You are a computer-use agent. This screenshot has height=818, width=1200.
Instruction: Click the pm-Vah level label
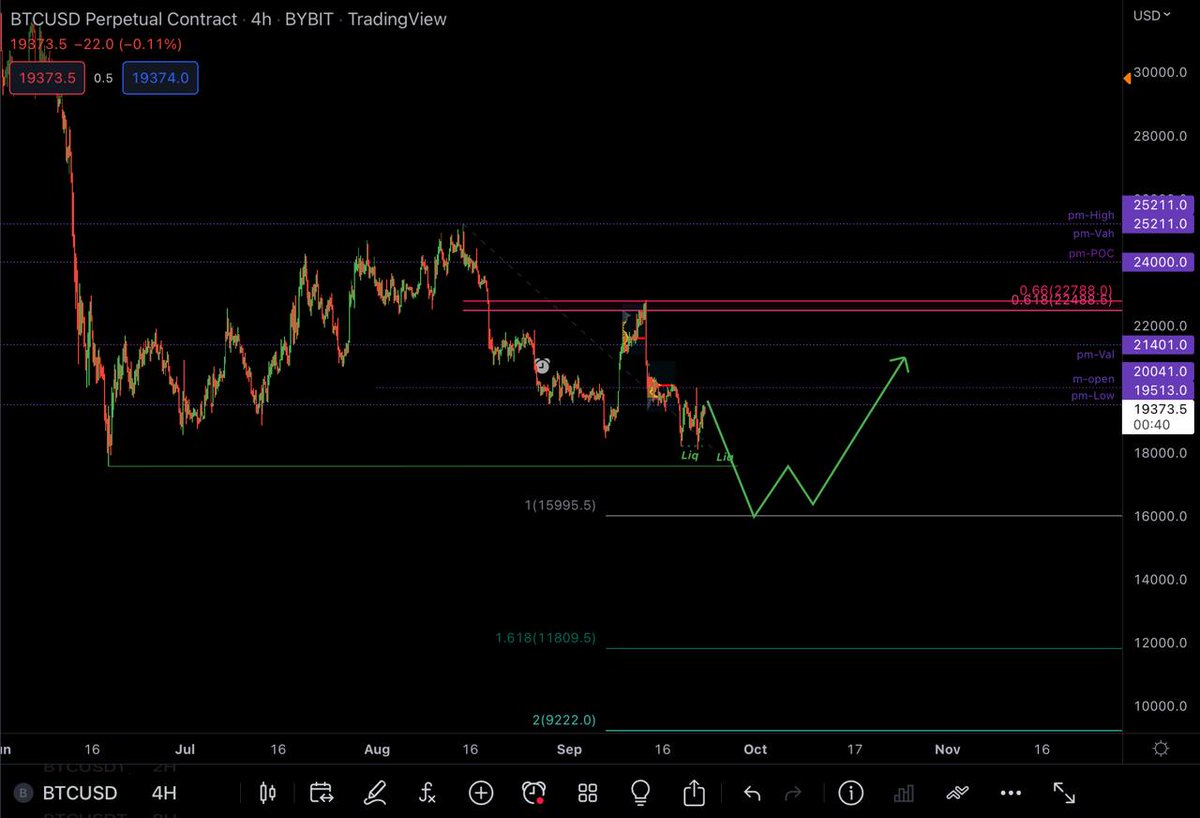point(1093,233)
